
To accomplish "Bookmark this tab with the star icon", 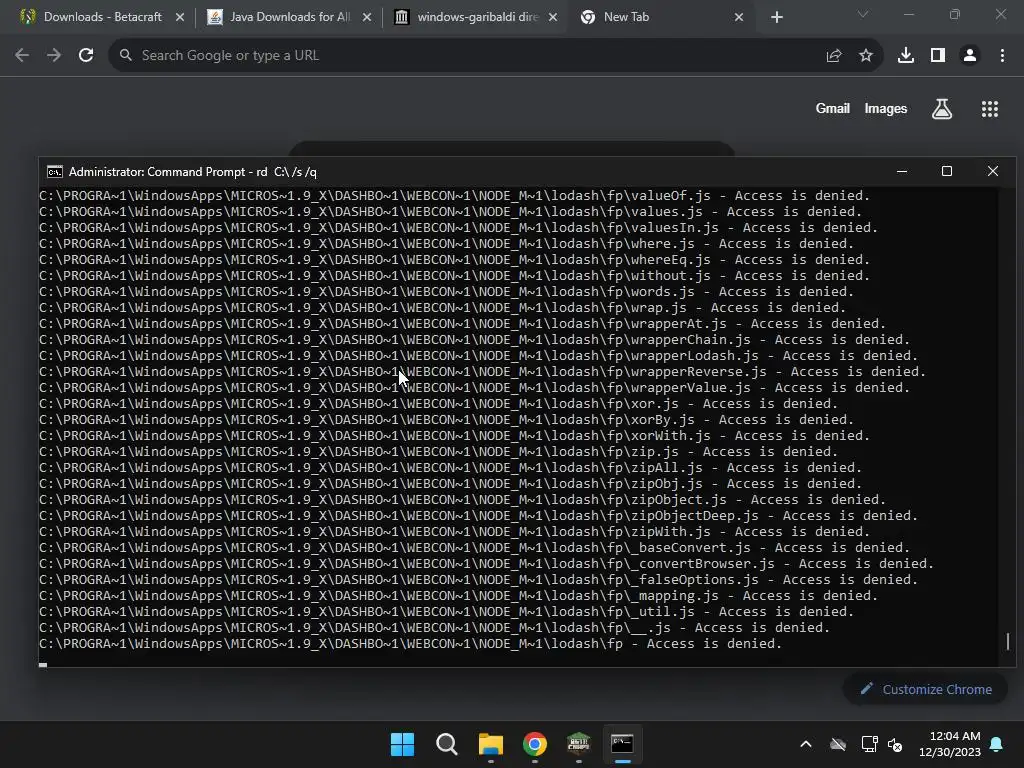I will [x=866, y=56].
